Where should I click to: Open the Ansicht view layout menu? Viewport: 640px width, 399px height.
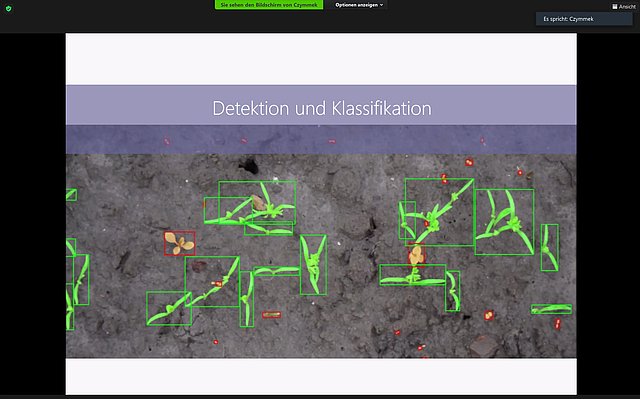point(624,7)
